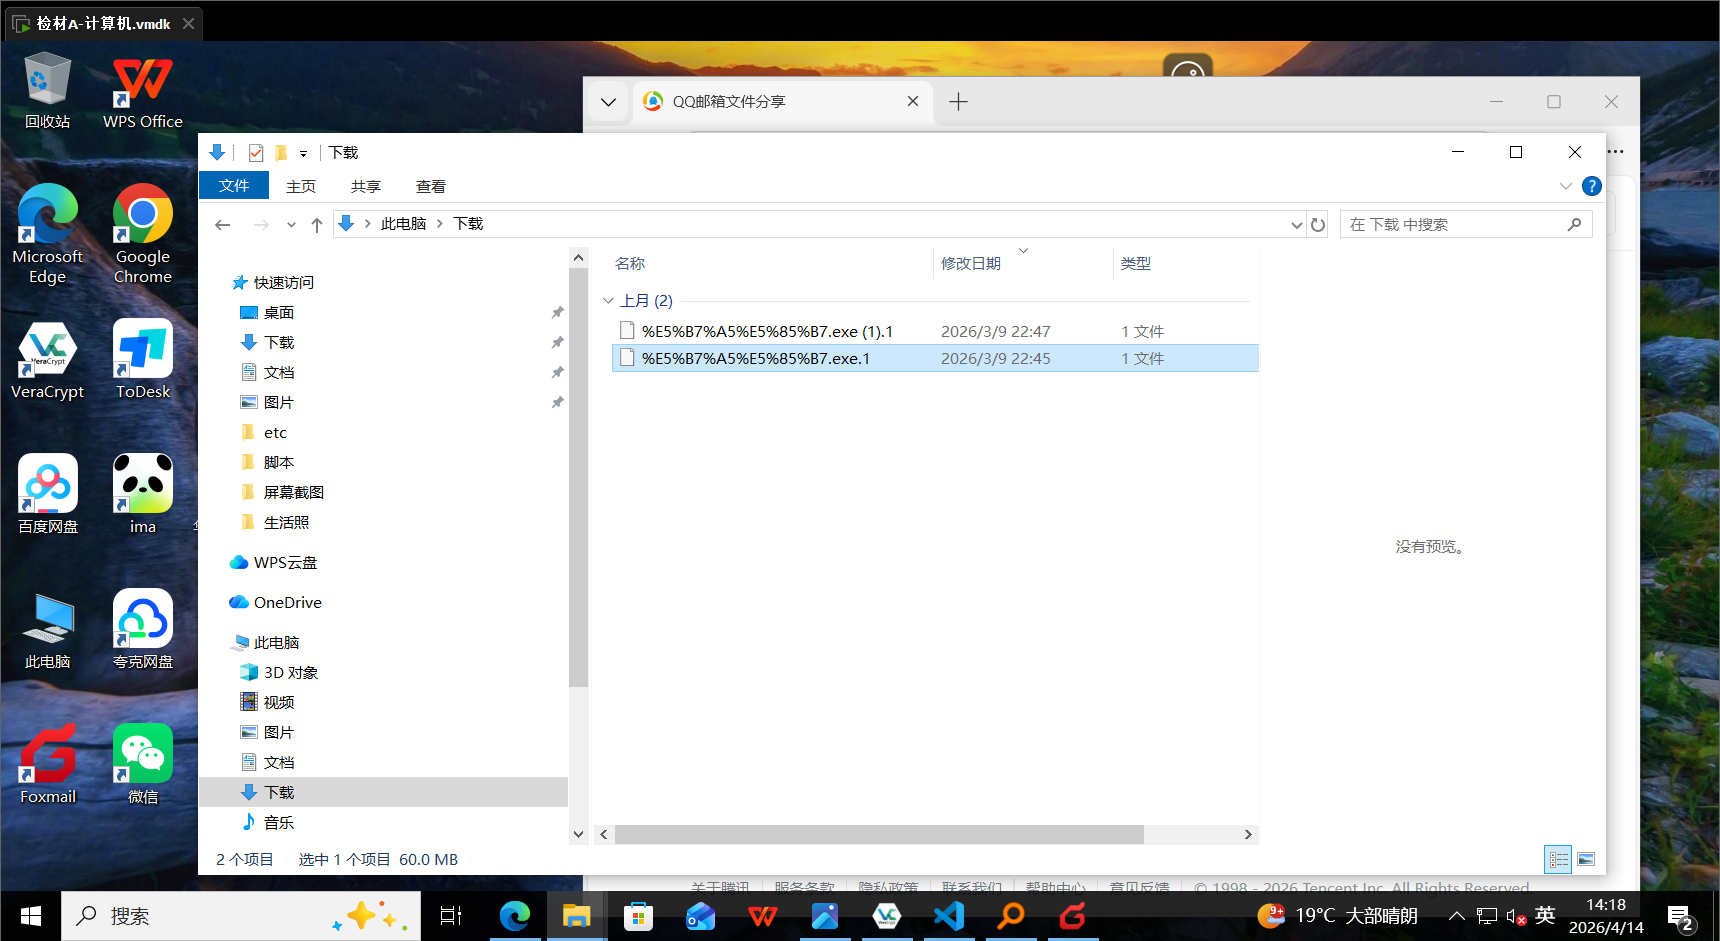1720x941 pixels.
Task: Click the chevron after 此电脑 in address bar
Action: 439,224
